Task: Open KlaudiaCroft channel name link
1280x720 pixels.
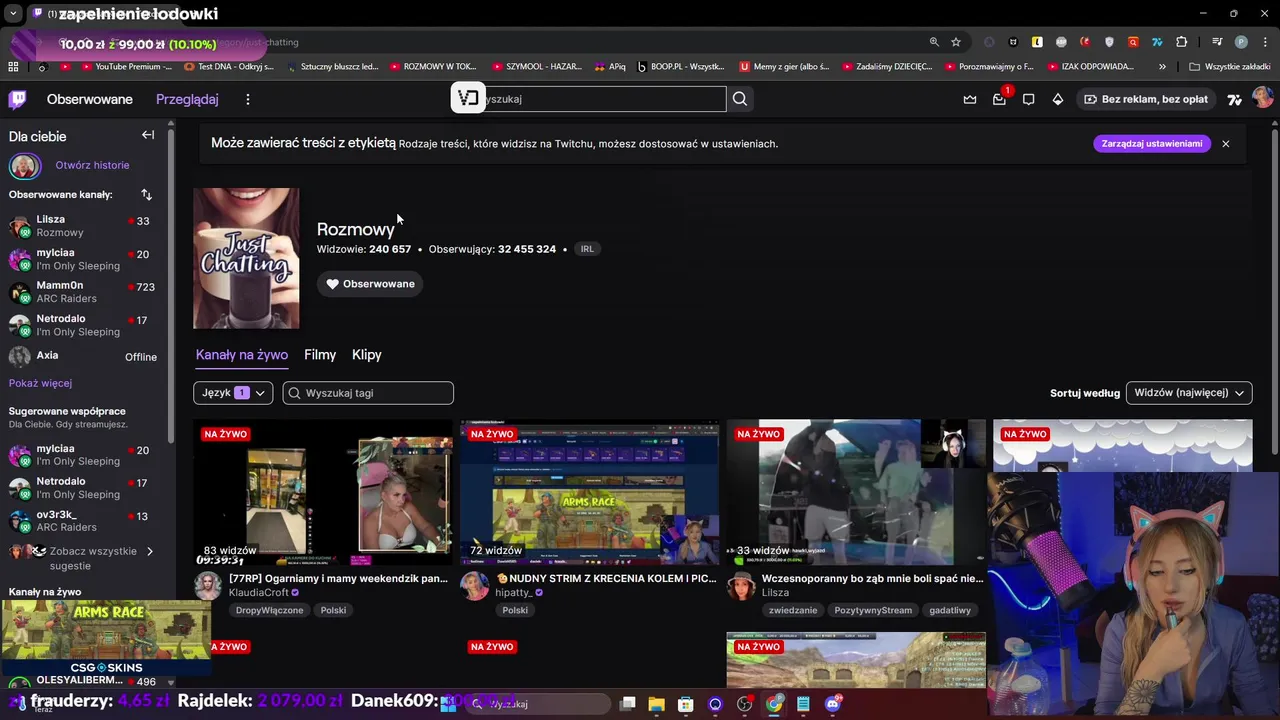Action: point(258,592)
